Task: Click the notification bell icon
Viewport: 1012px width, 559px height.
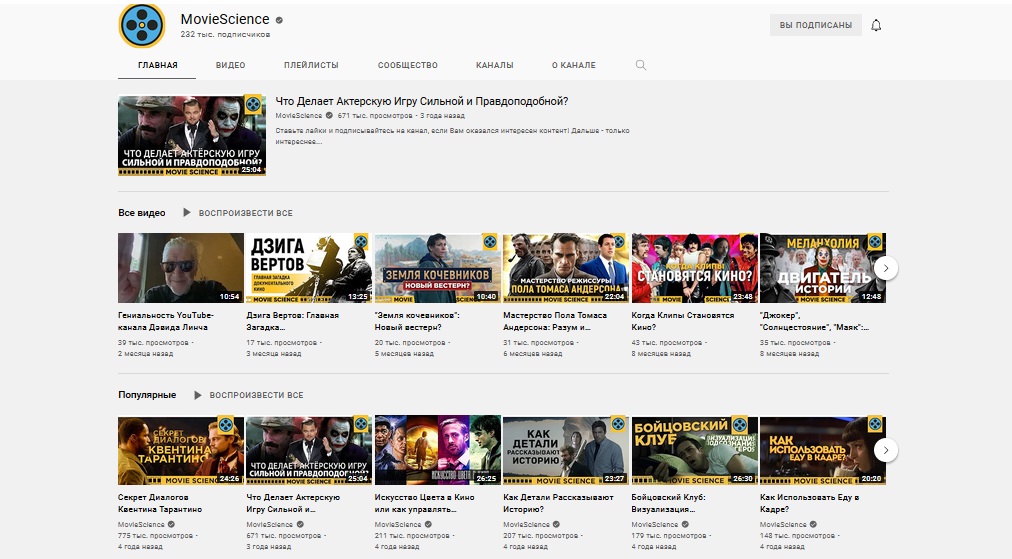Action: (876, 25)
